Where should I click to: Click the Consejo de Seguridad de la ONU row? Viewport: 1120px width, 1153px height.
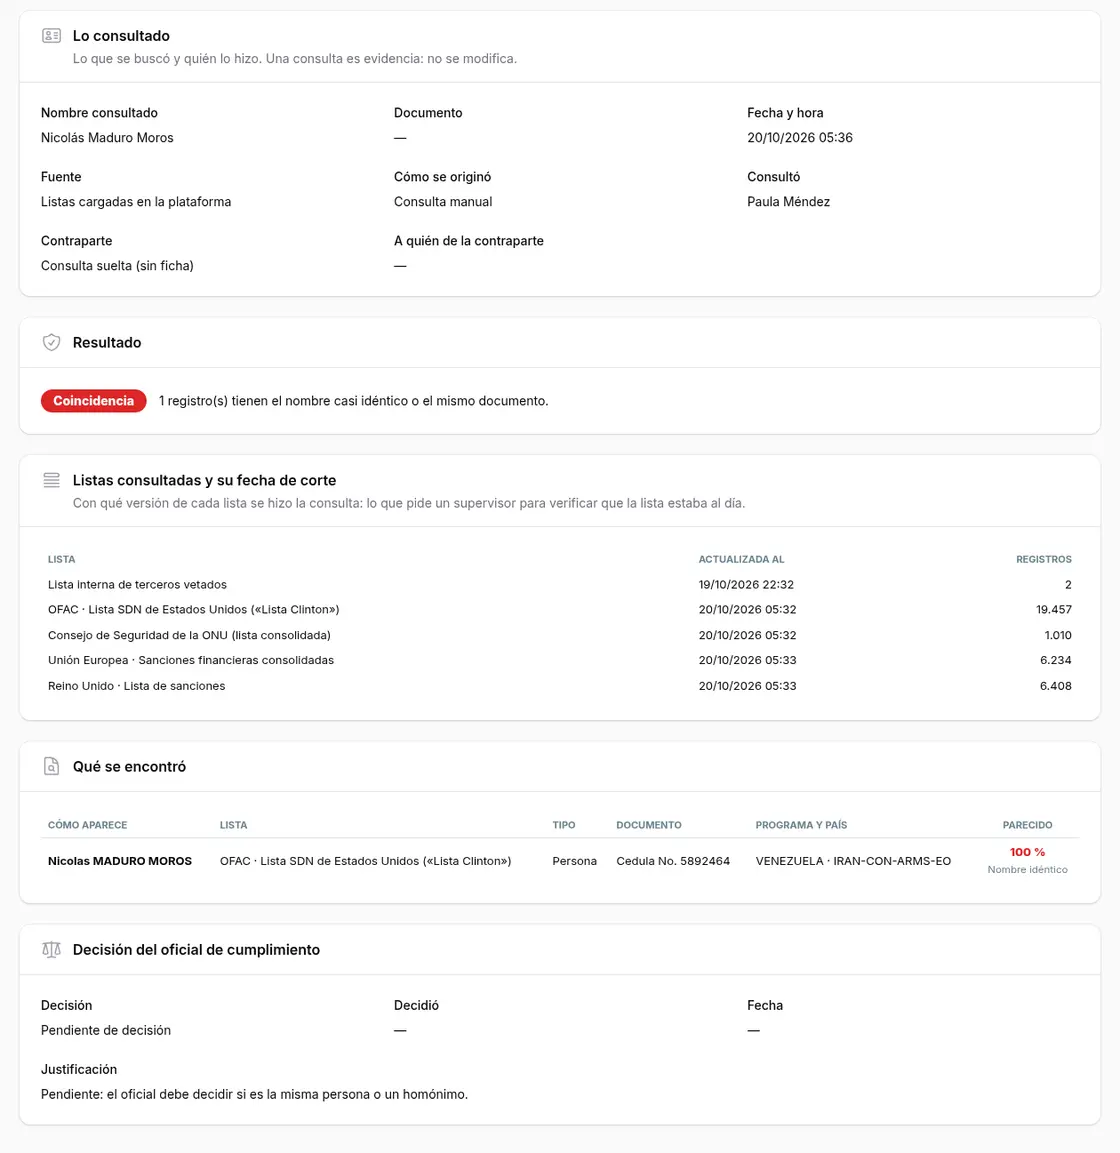pos(560,635)
